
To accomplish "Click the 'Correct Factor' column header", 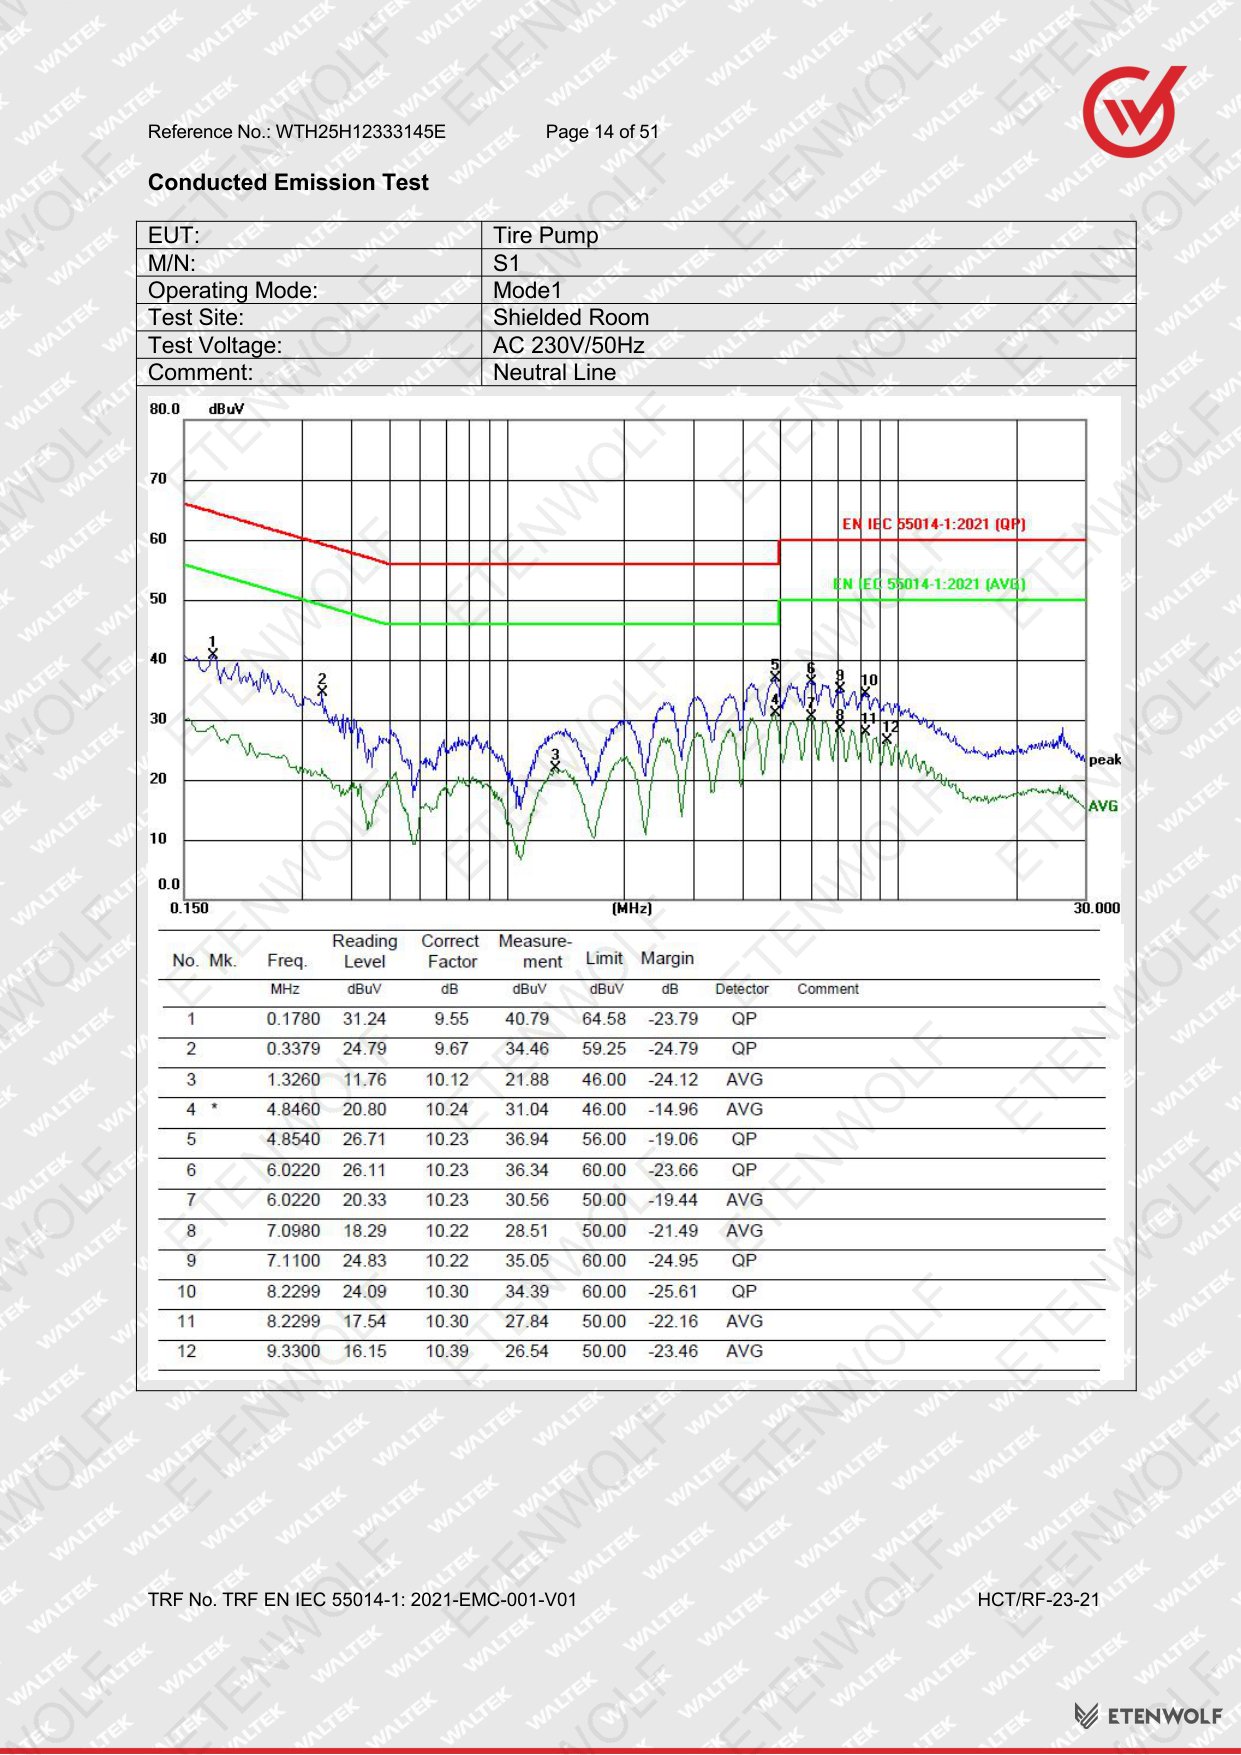I will (x=450, y=951).
